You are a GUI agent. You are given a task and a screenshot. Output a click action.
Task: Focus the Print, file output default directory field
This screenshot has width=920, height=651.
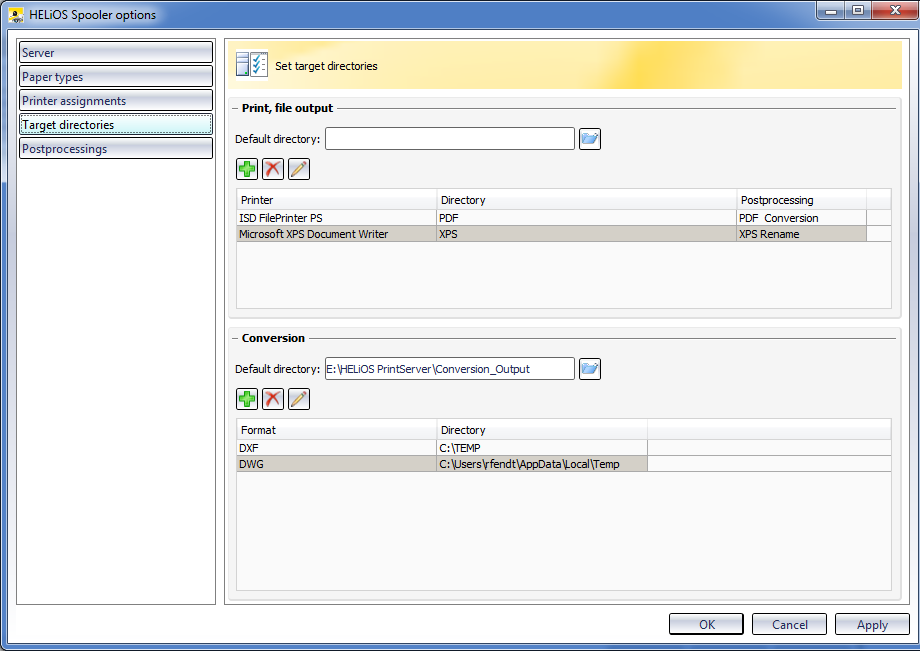[450, 139]
